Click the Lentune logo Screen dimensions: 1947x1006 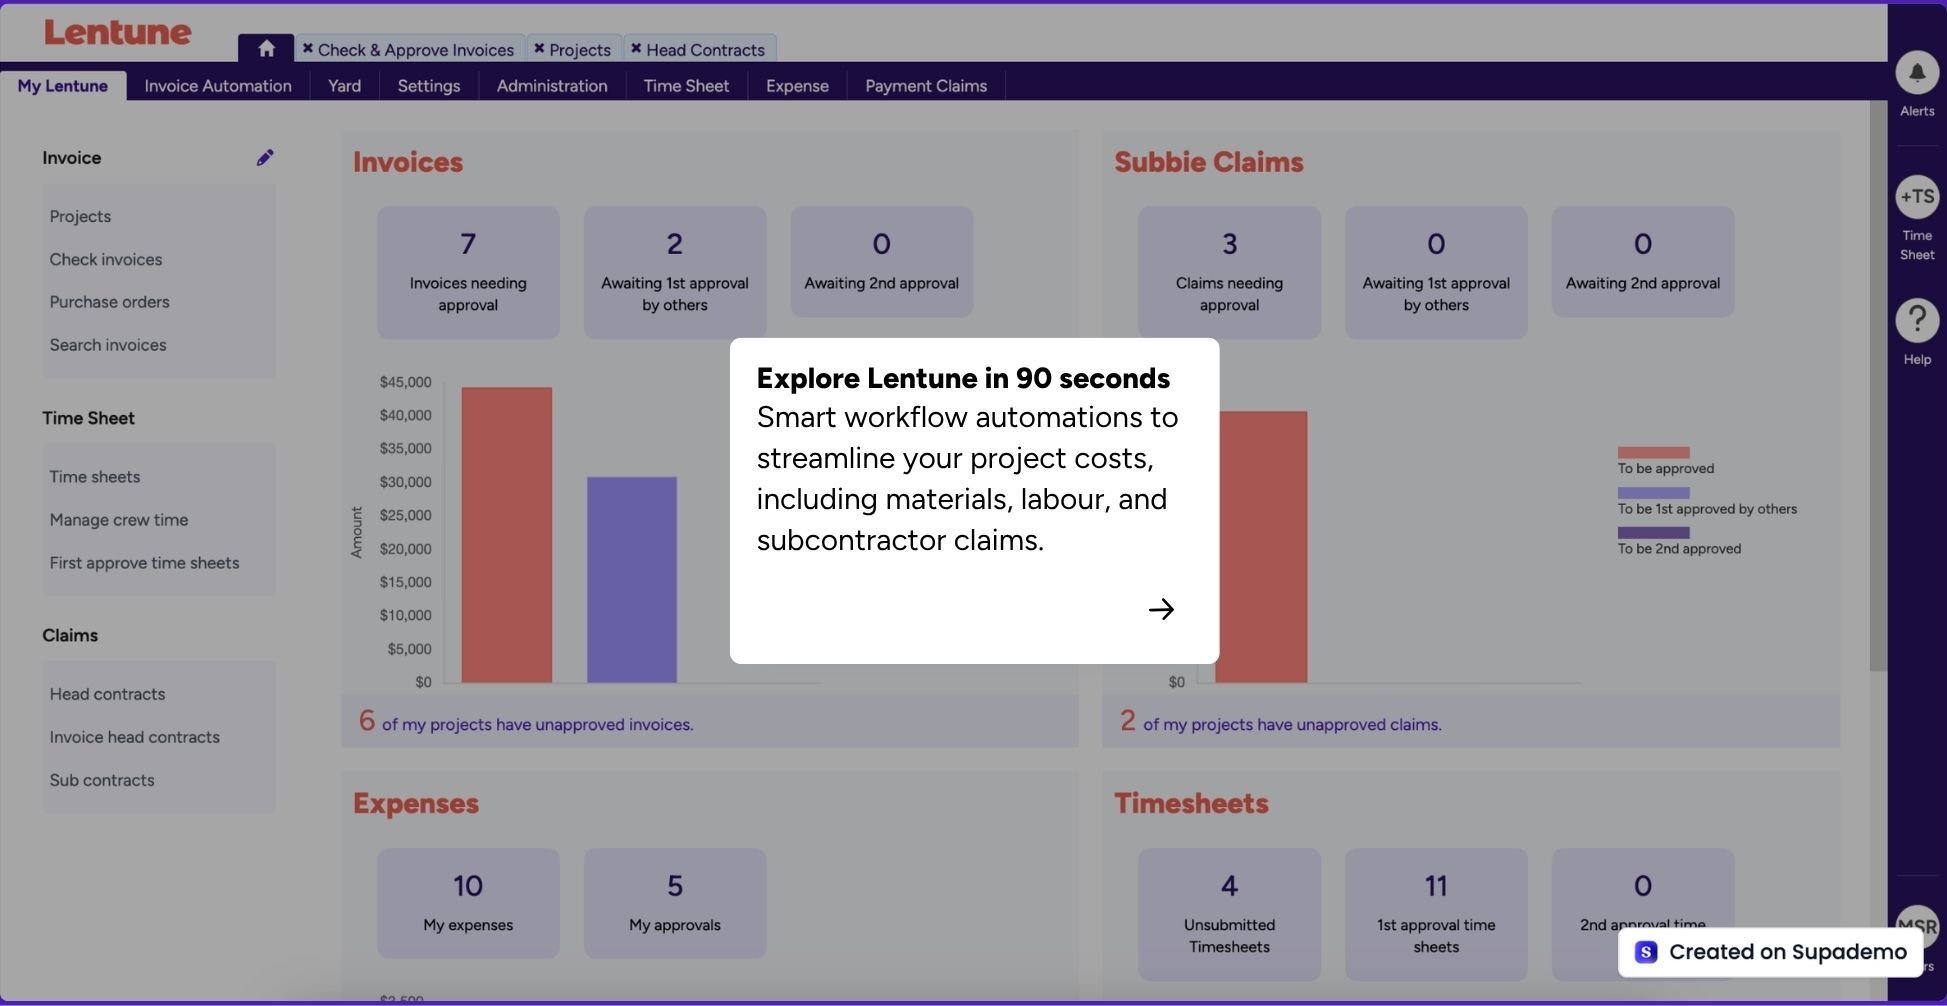point(116,31)
